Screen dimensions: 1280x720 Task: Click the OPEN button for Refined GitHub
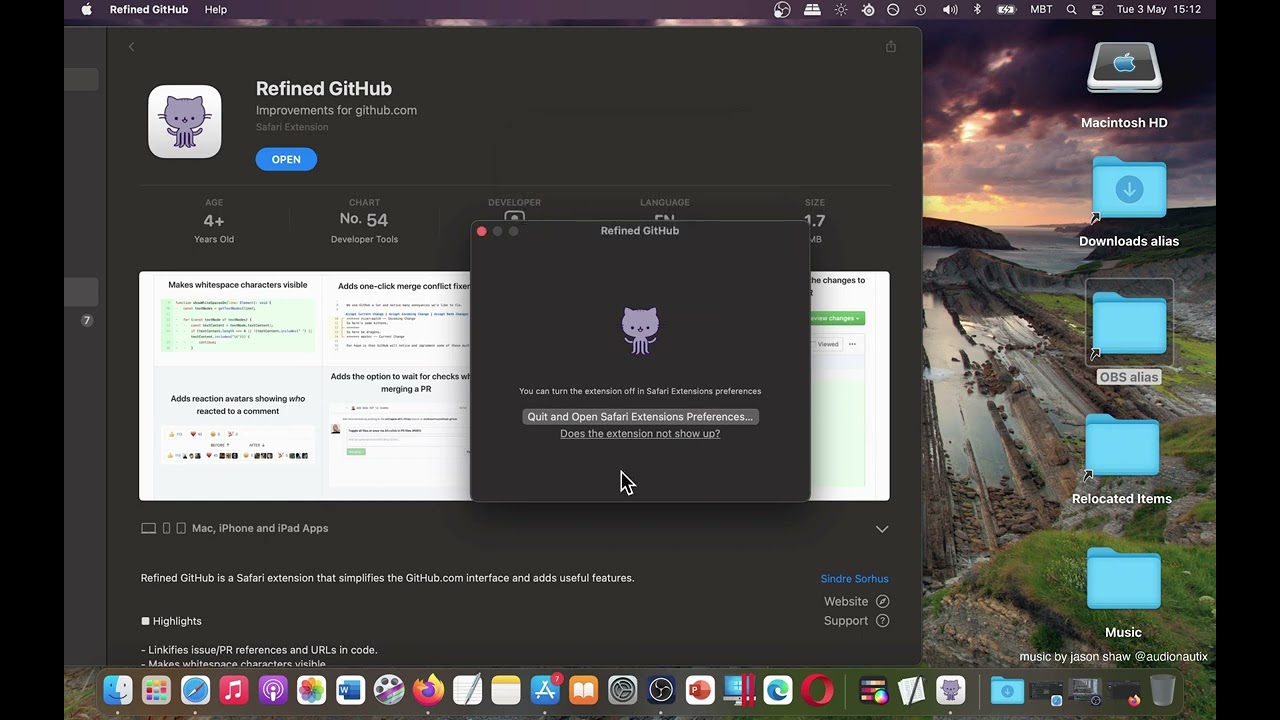(286, 159)
